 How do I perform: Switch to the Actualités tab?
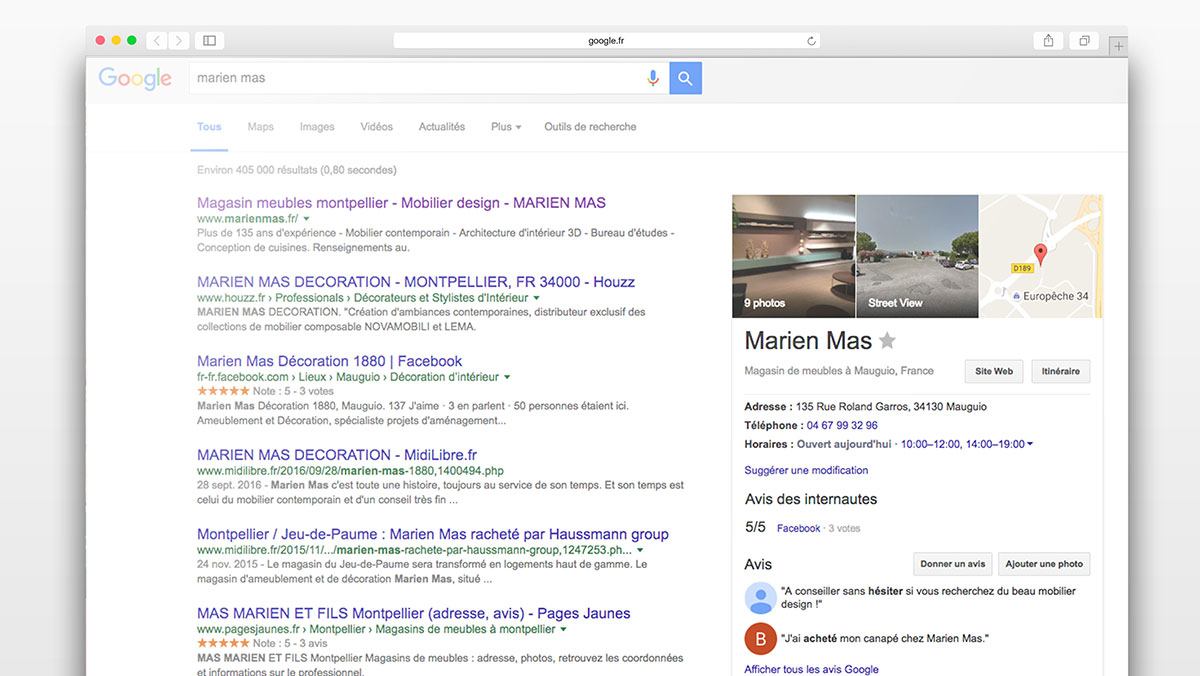pyautogui.click(x=442, y=127)
